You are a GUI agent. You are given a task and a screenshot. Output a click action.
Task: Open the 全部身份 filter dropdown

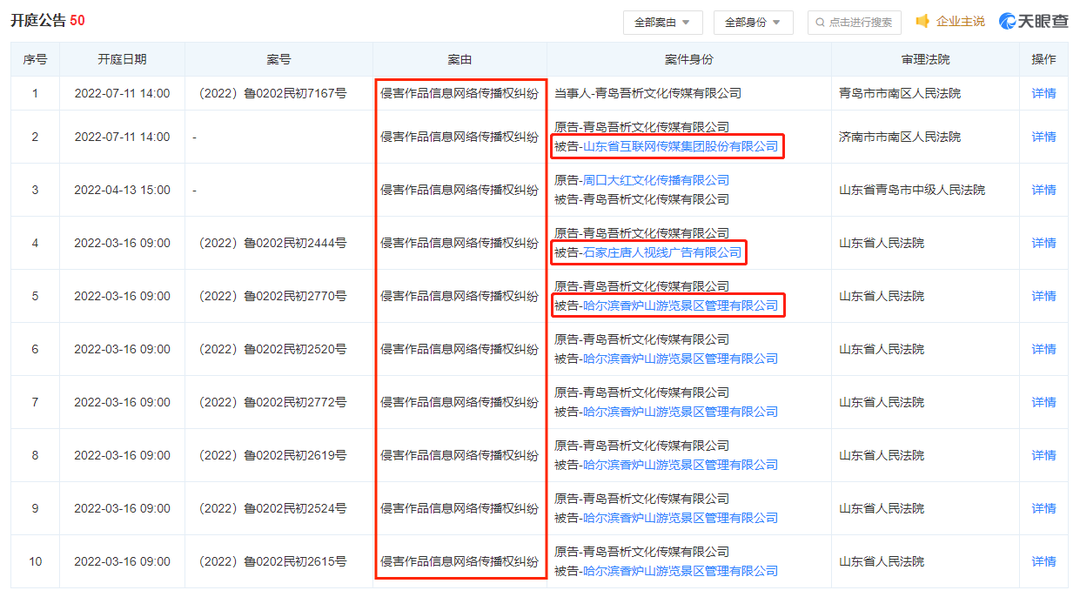coord(753,23)
